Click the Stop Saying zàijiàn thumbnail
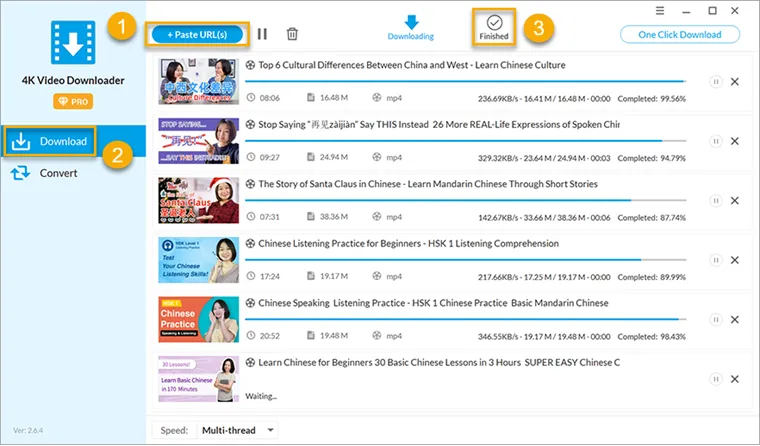The width and height of the screenshot is (760, 446). [x=199, y=141]
